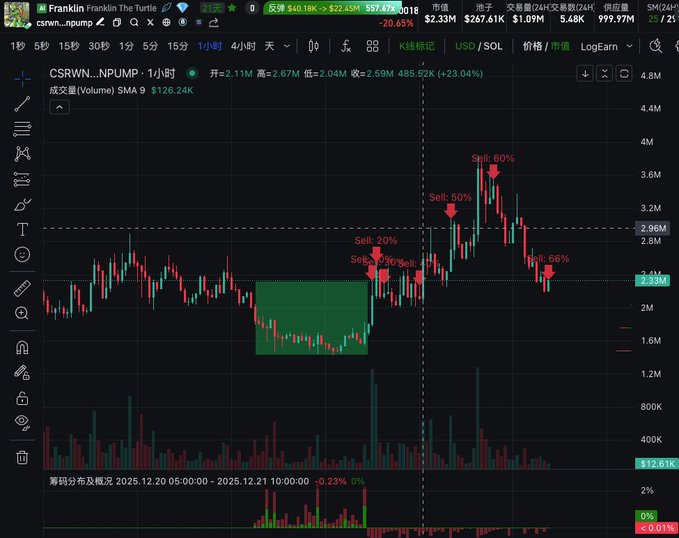Open the token's X profile
Image resolution: width=679 pixels, height=538 pixels.
150,23
